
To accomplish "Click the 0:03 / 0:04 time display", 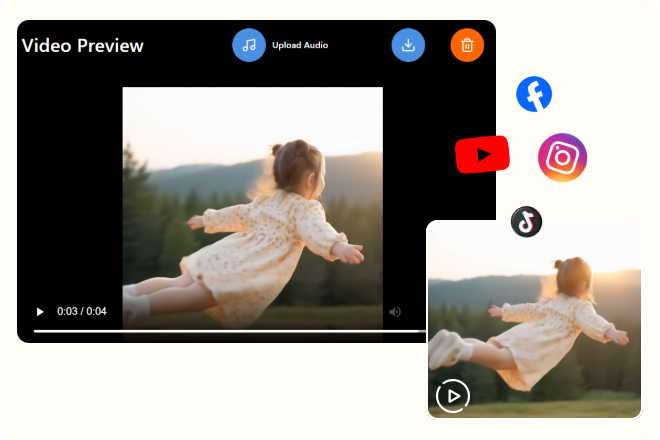I will [82, 312].
